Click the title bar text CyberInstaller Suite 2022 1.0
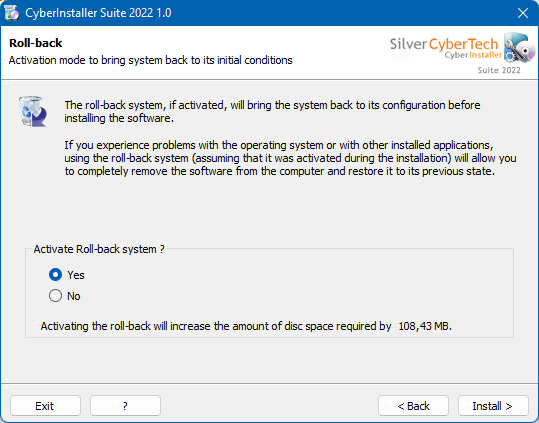 pos(98,13)
